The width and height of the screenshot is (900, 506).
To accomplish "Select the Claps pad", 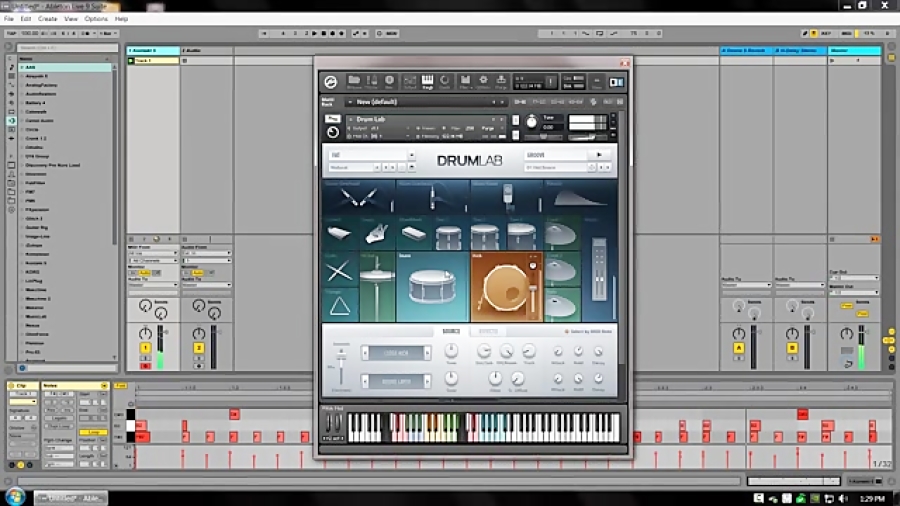I will pos(377,234).
